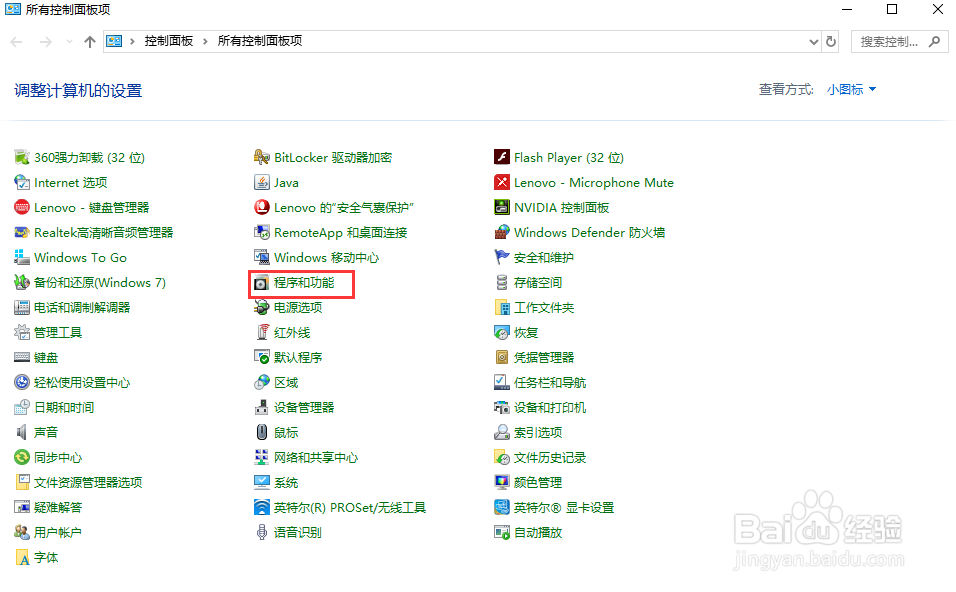Image resolution: width=956 pixels, height=592 pixels.
Task: Go up one level arrow
Action: (x=90, y=41)
